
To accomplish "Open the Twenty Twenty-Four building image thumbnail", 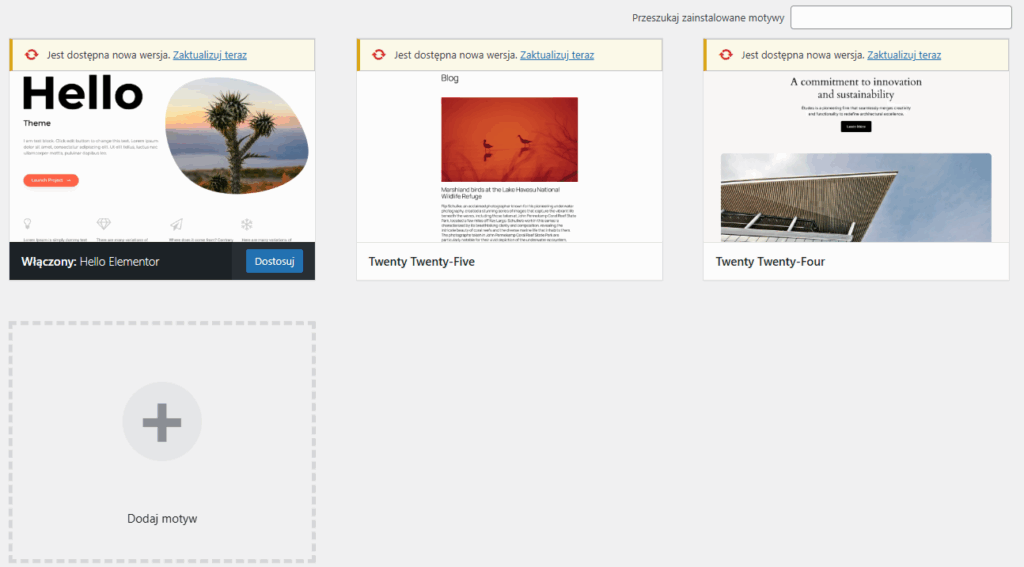I will click(x=856, y=197).
